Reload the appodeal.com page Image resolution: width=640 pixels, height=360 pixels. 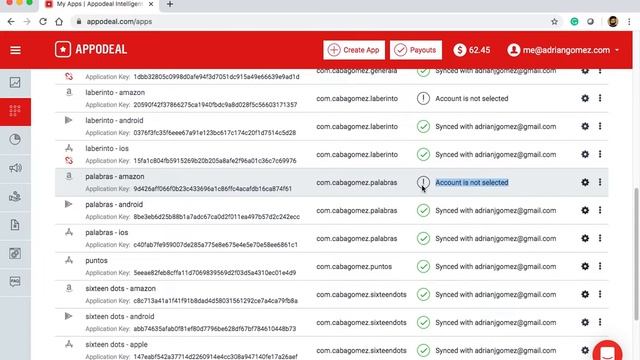tap(43, 22)
